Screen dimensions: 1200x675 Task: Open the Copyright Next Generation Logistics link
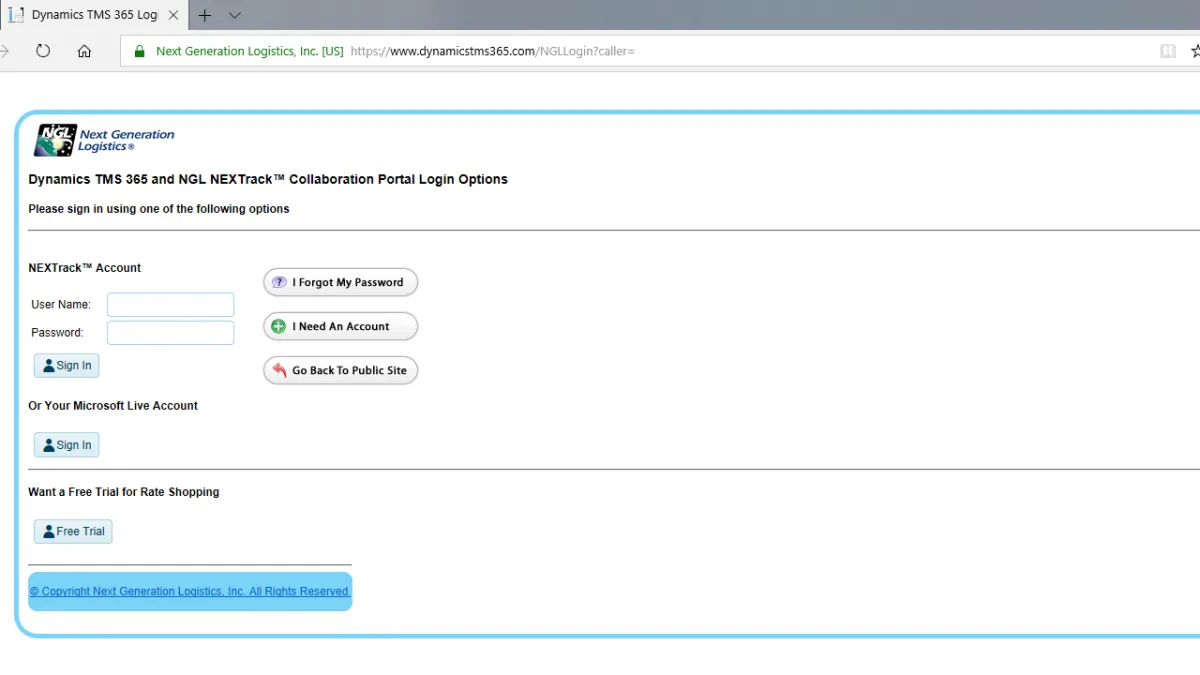(x=190, y=592)
